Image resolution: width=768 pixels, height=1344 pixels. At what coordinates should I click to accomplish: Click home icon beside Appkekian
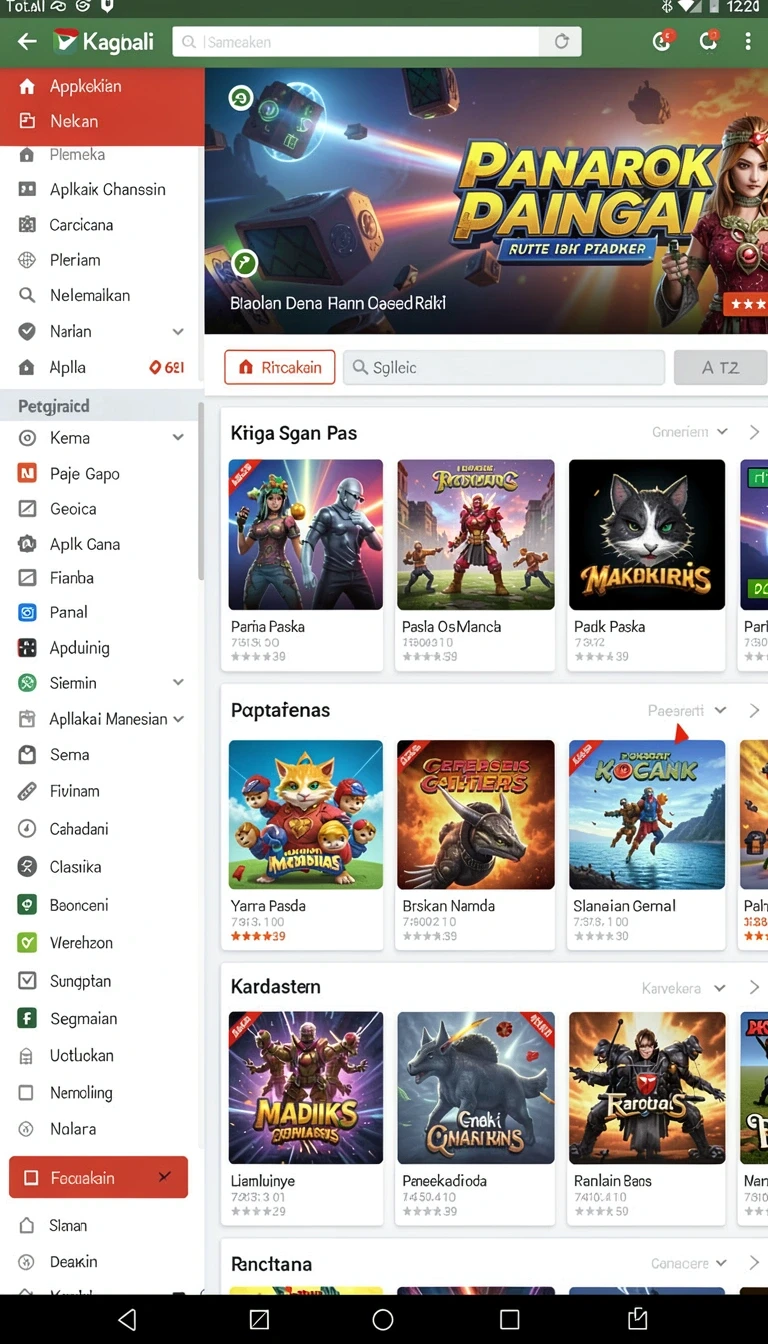click(x=27, y=86)
